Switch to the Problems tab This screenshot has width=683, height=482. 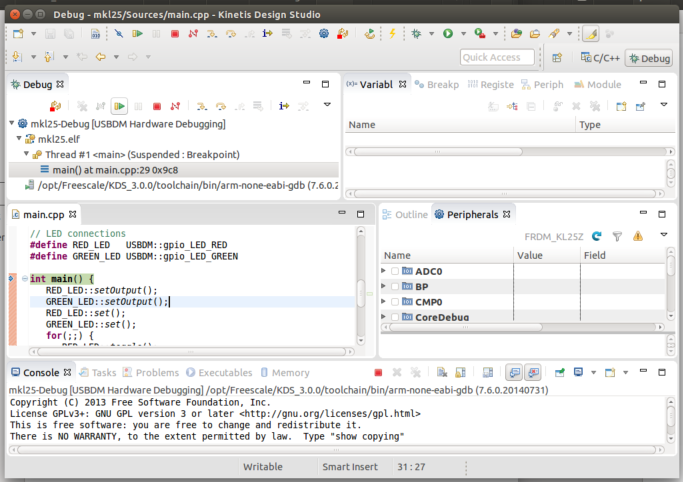click(151, 373)
